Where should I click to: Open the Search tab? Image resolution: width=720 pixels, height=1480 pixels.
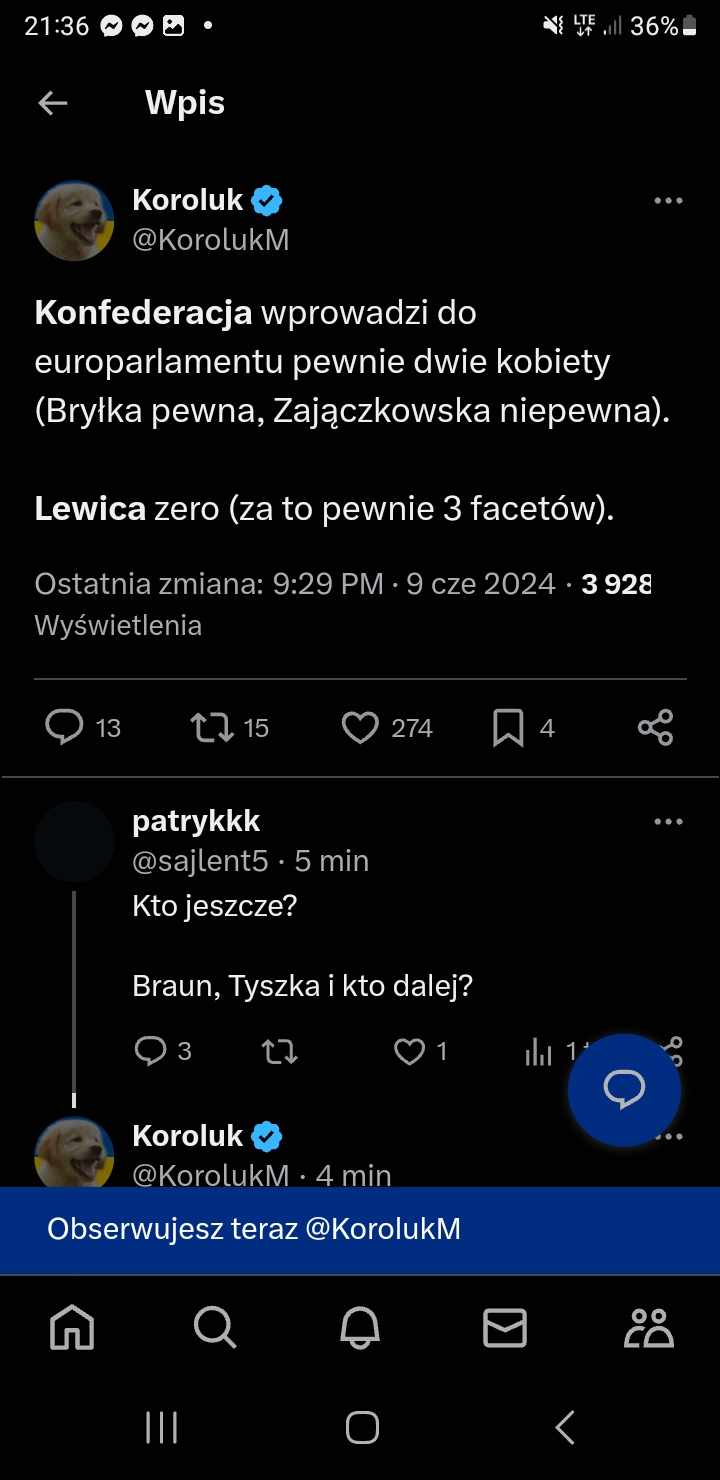click(215, 1329)
